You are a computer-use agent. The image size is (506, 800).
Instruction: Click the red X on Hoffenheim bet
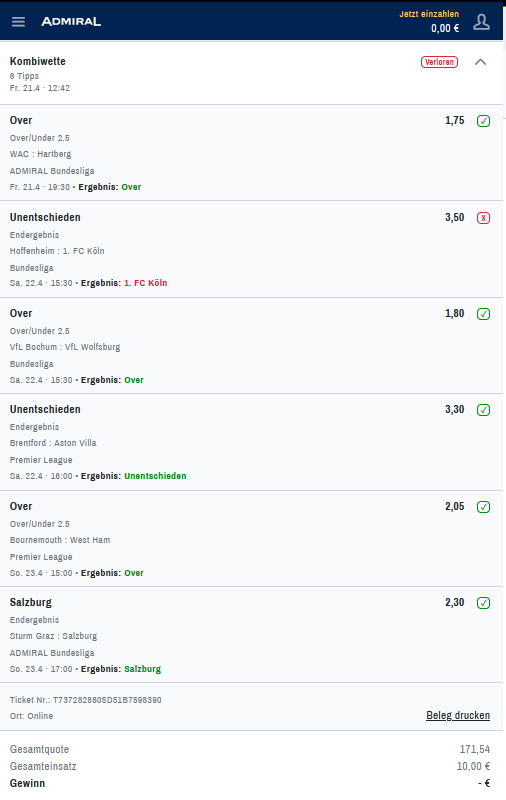[484, 218]
